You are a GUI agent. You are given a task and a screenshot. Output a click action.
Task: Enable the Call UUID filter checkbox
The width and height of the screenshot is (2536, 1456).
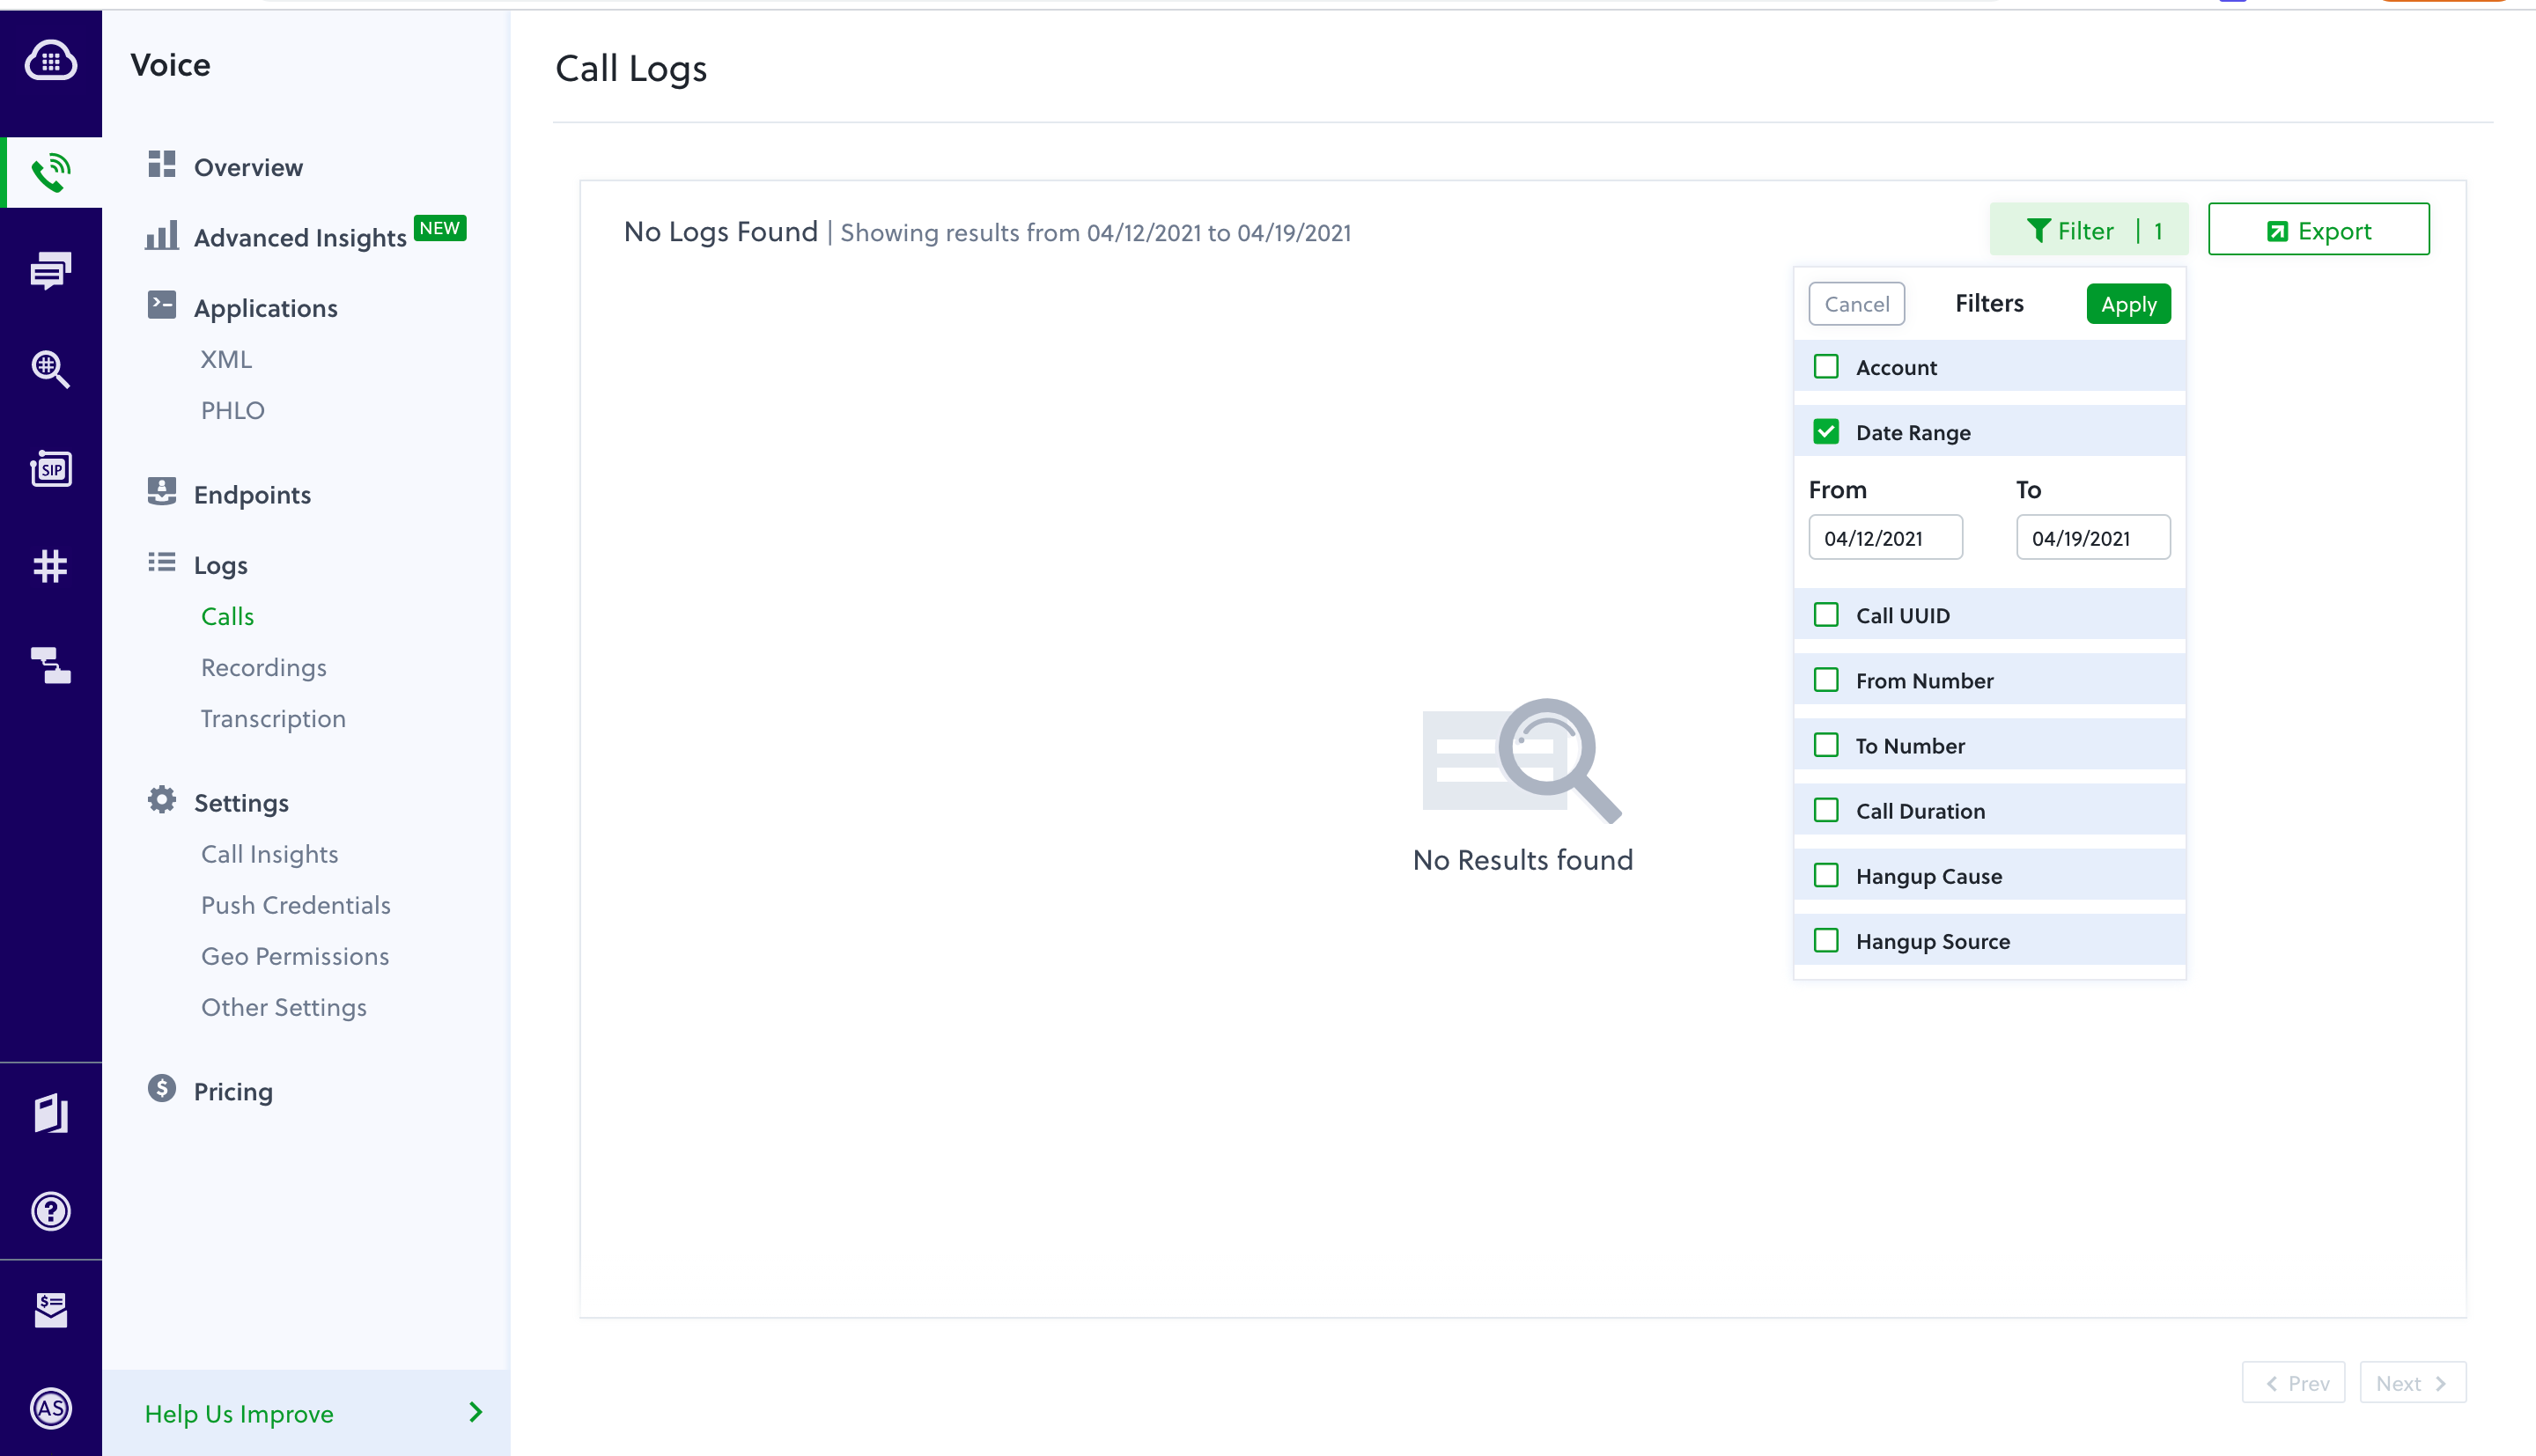tap(1826, 615)
